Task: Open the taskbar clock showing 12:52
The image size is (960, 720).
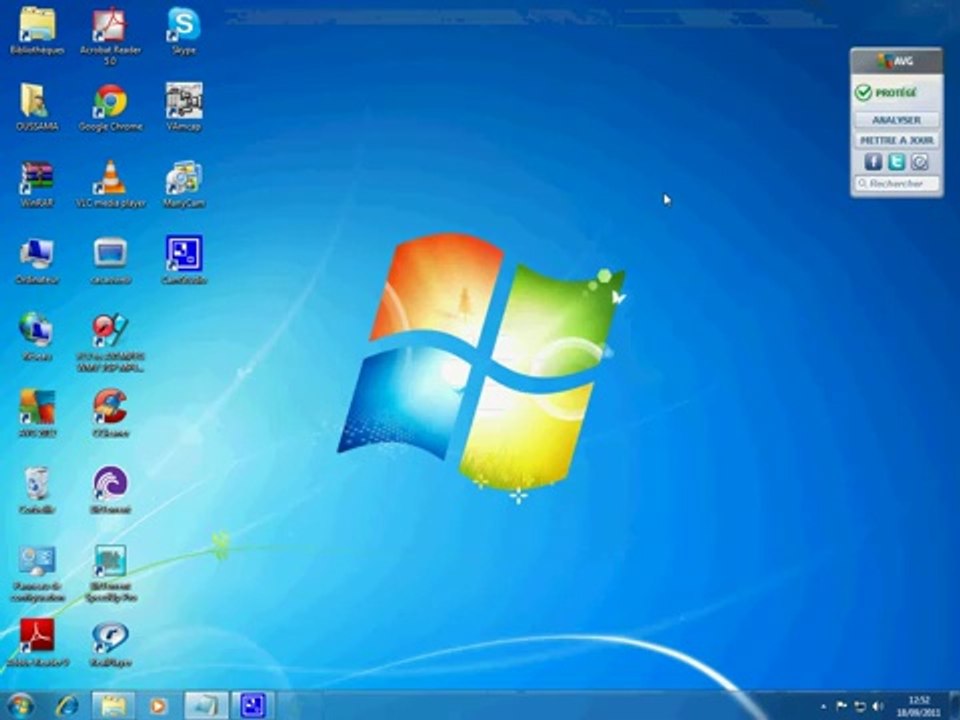Action: [918, 706]
